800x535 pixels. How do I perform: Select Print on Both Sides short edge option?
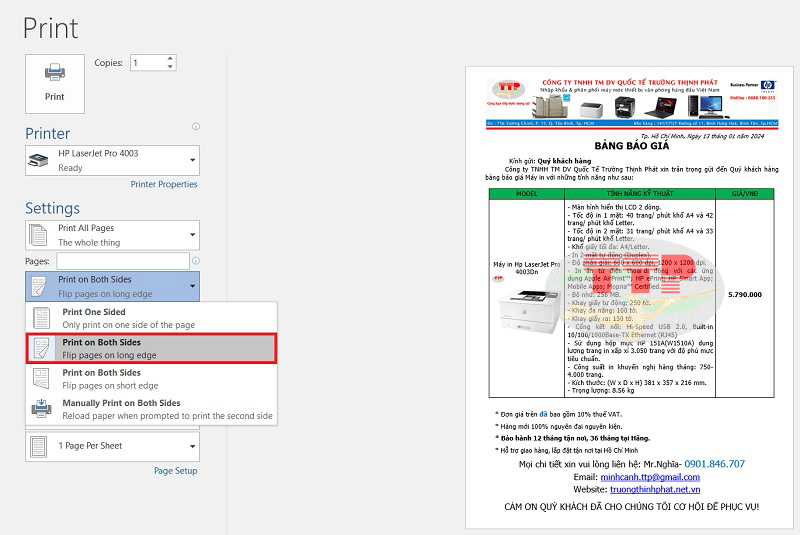(152, 379)
